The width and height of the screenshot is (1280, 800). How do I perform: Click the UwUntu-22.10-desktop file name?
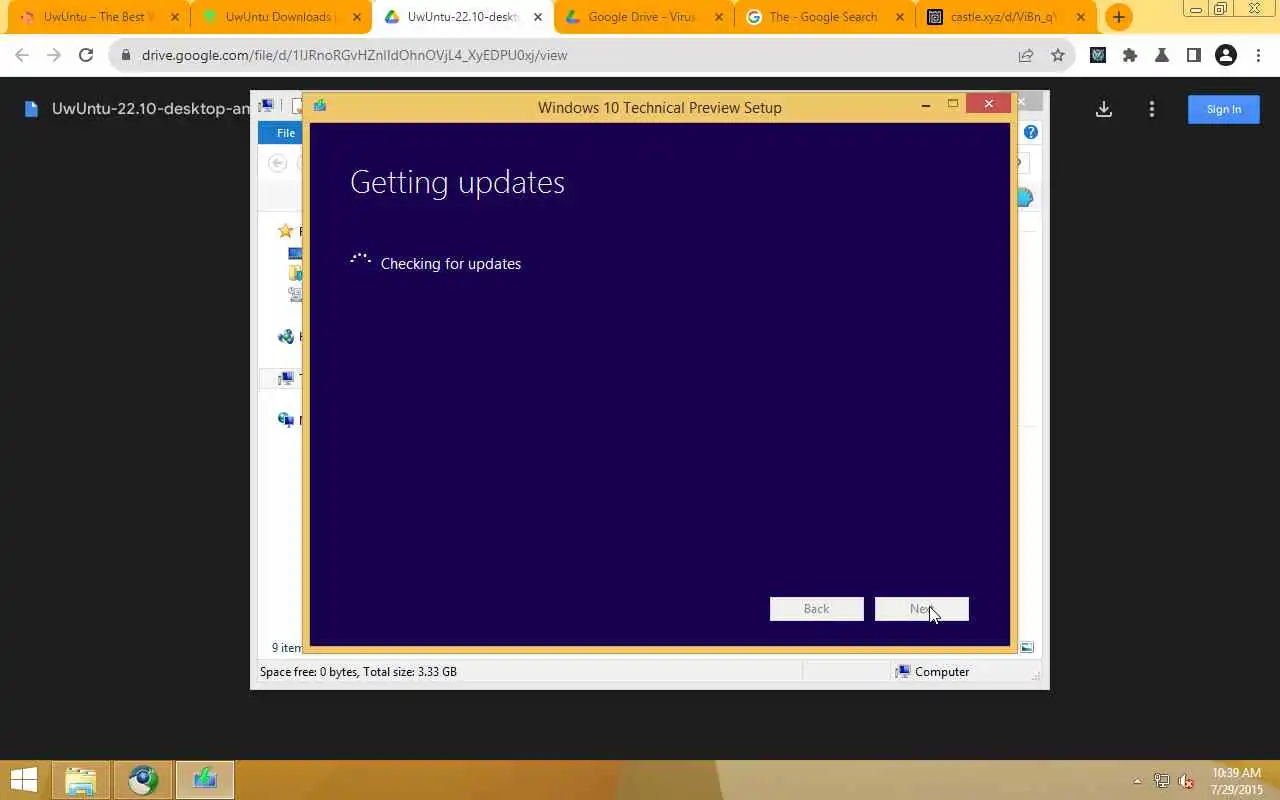[x=150, y=109]
